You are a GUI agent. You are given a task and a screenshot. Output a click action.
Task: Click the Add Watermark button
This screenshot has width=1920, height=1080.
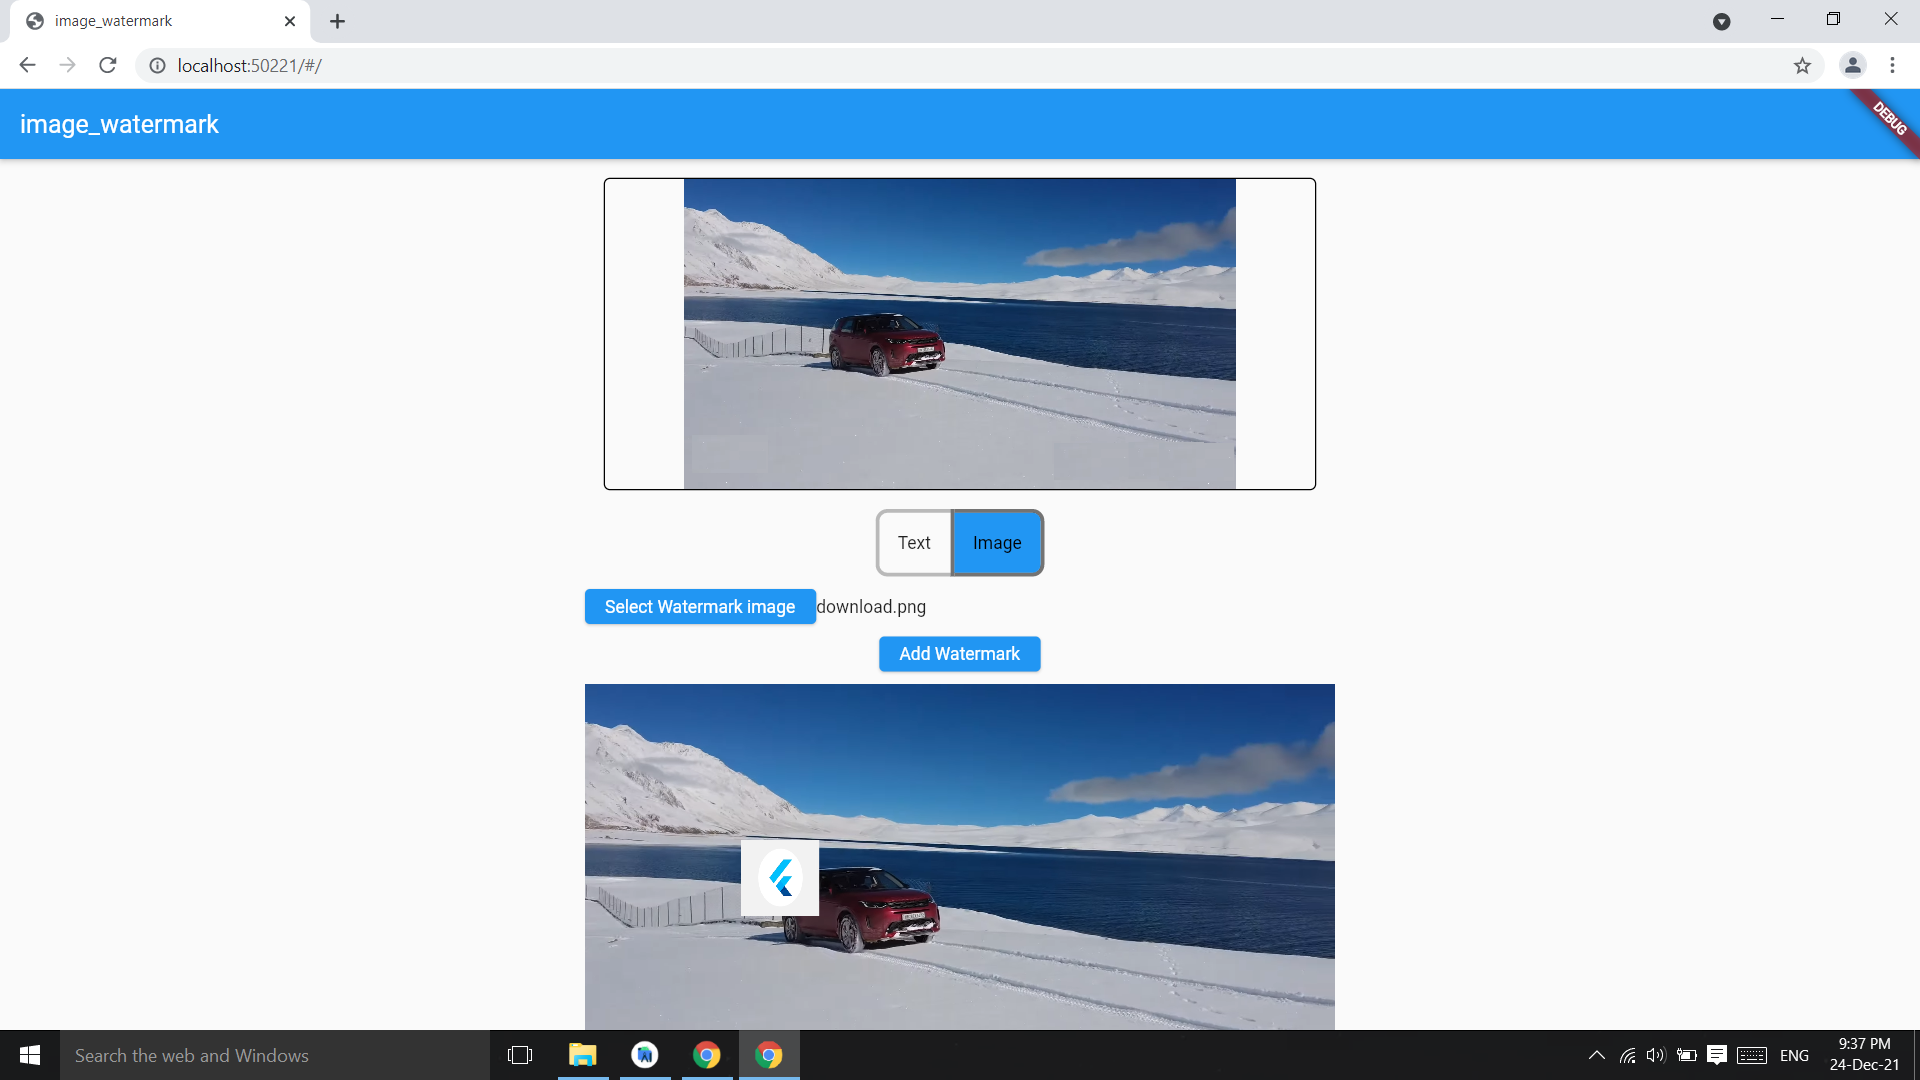pyautogui.click(x=959, y=654)
